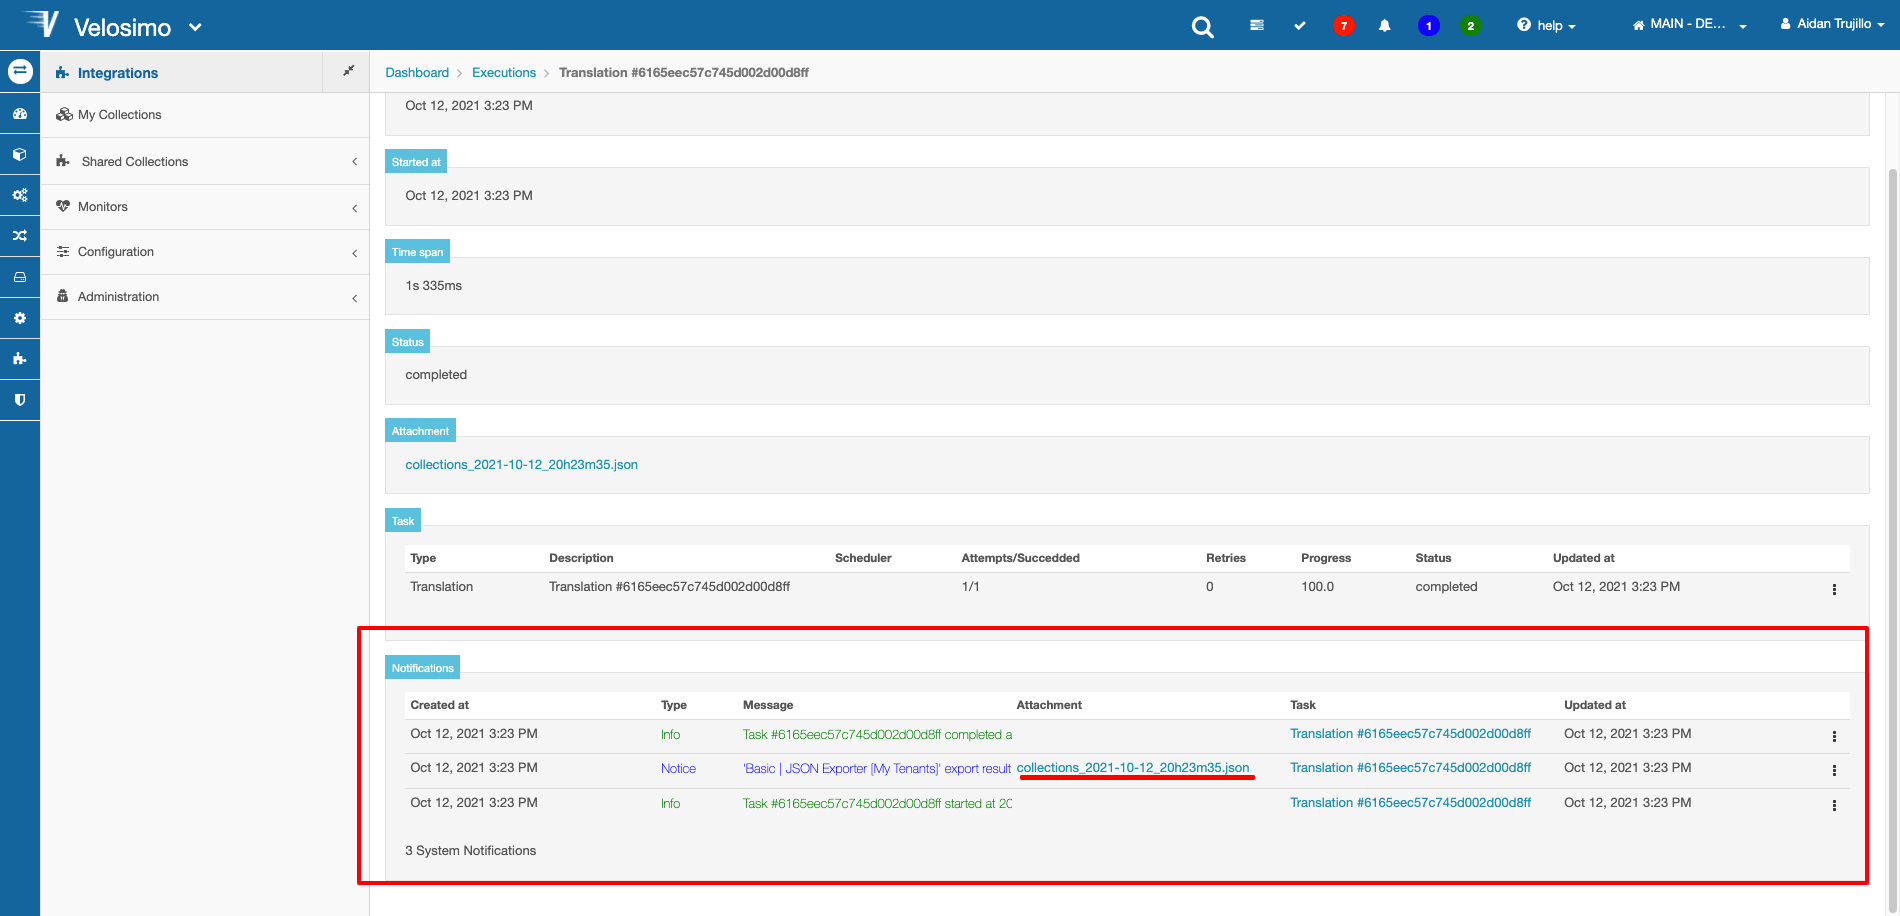This screenshot has width=1900, height=916.
Task: Open the search magnifier icon
Action: tap(1202, 27)
